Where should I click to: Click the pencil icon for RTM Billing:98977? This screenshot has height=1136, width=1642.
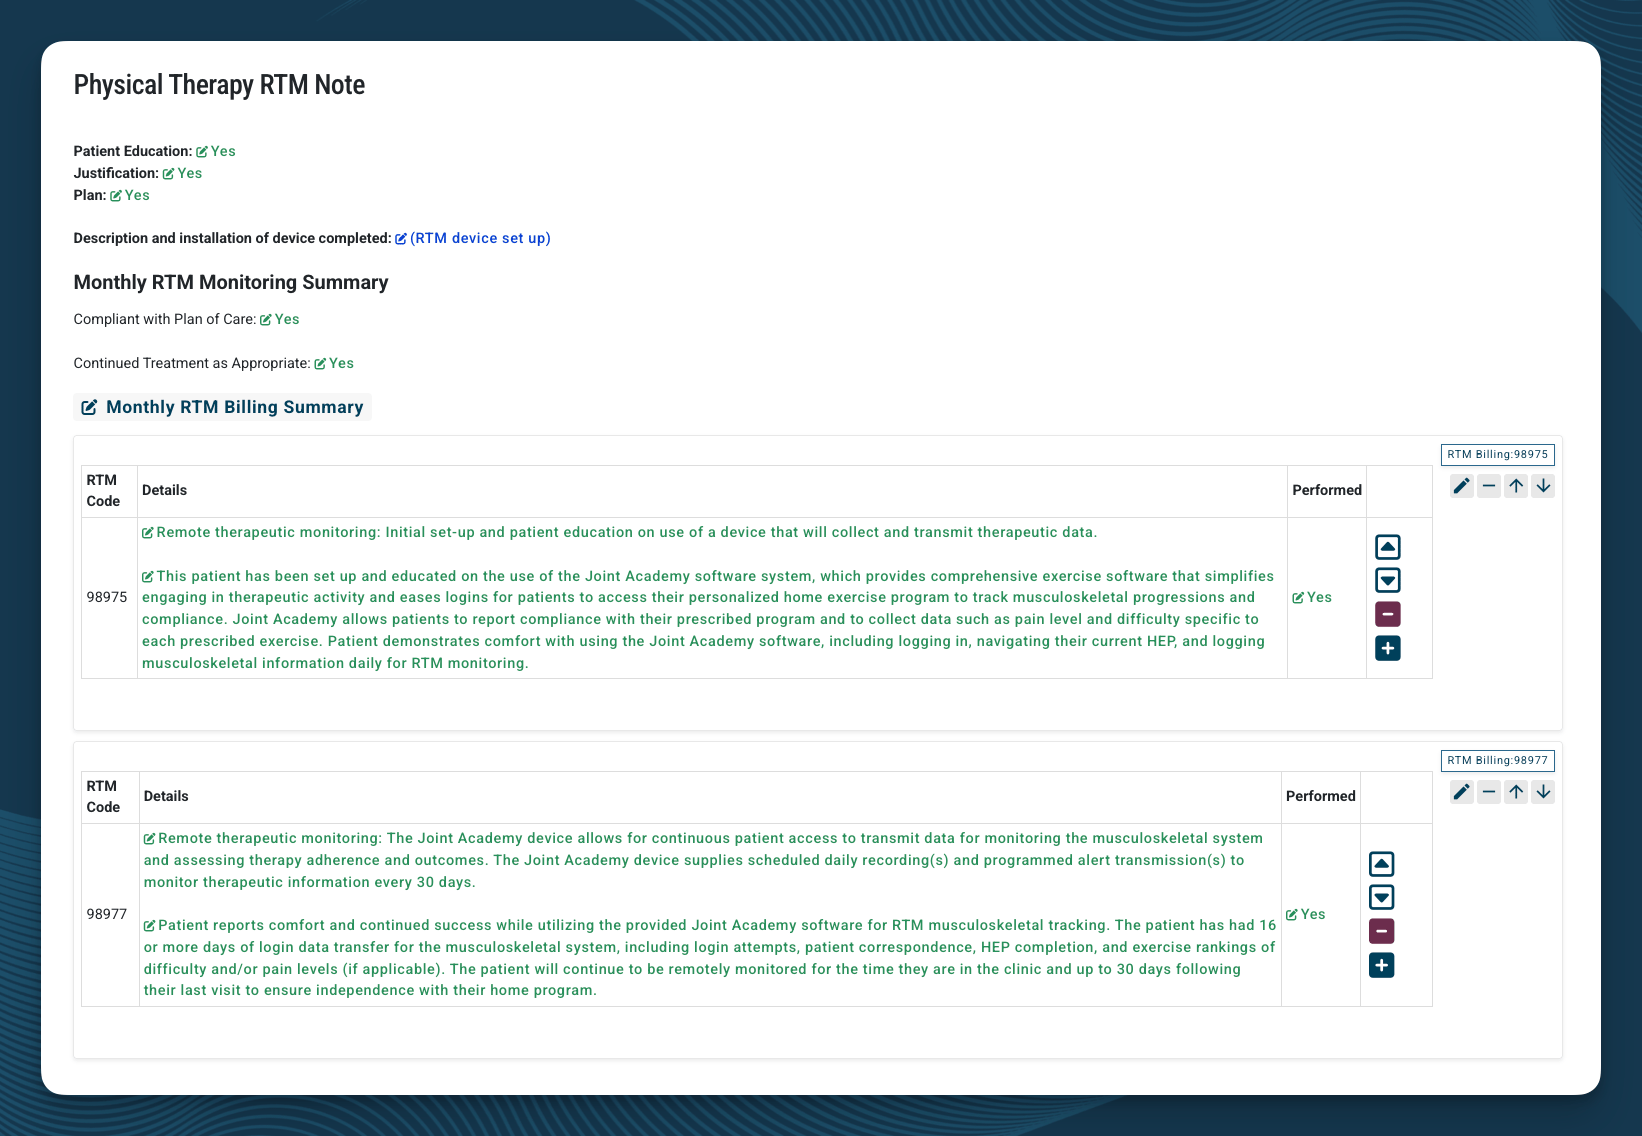[1462, 792]
